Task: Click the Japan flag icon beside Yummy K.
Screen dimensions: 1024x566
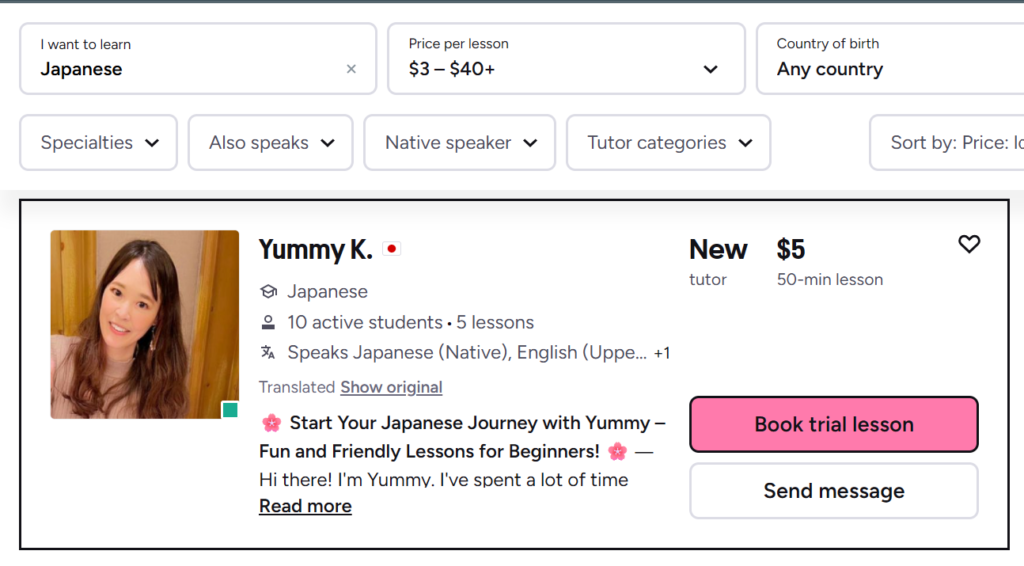Action: (x=391, y=249)
